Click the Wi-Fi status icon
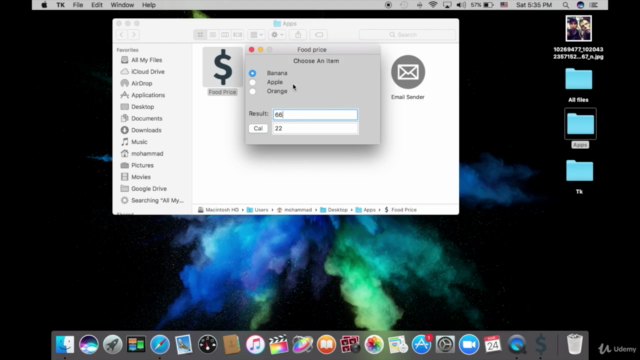The height and width of the screenshot is (360, 640). [433, 5]
